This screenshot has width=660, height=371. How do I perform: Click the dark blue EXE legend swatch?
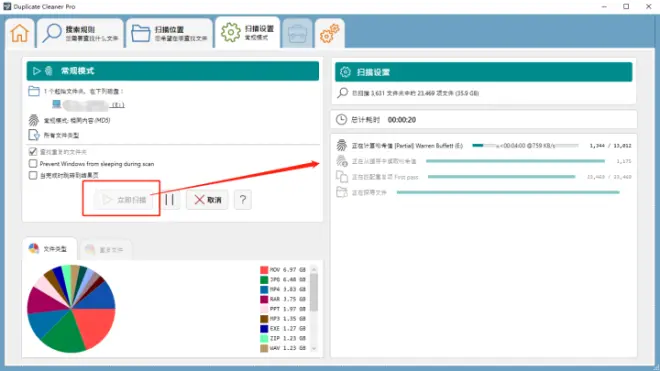tap(264, 328)
